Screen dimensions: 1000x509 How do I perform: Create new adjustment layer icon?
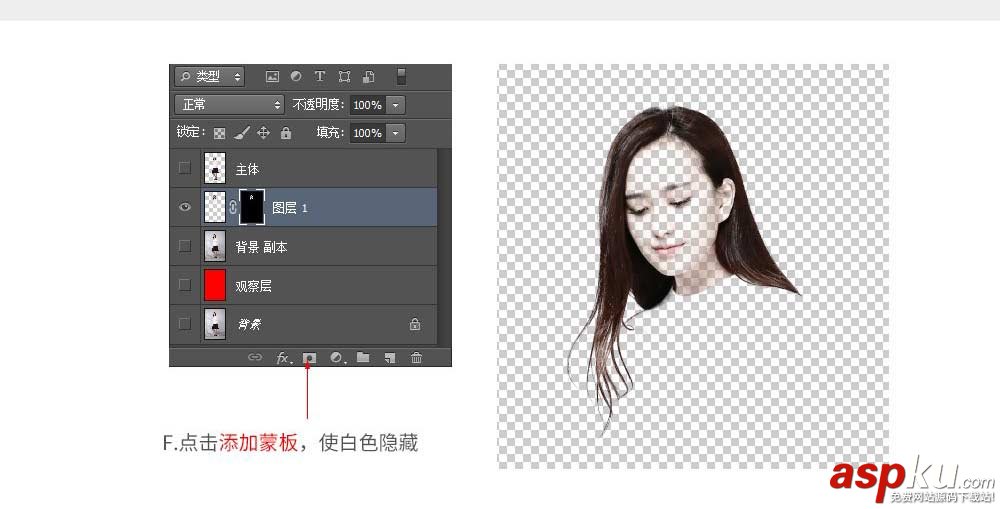point(337,358)
